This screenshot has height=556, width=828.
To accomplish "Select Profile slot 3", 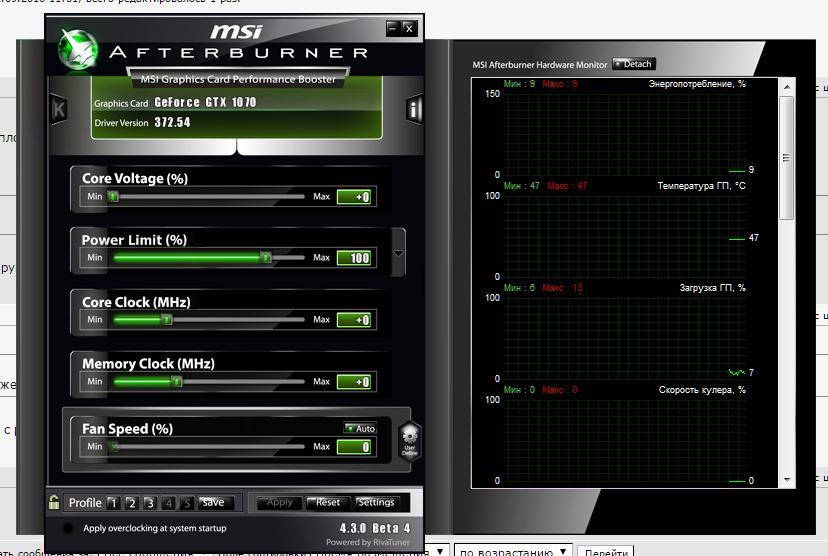I will click(x=150, y=503).
